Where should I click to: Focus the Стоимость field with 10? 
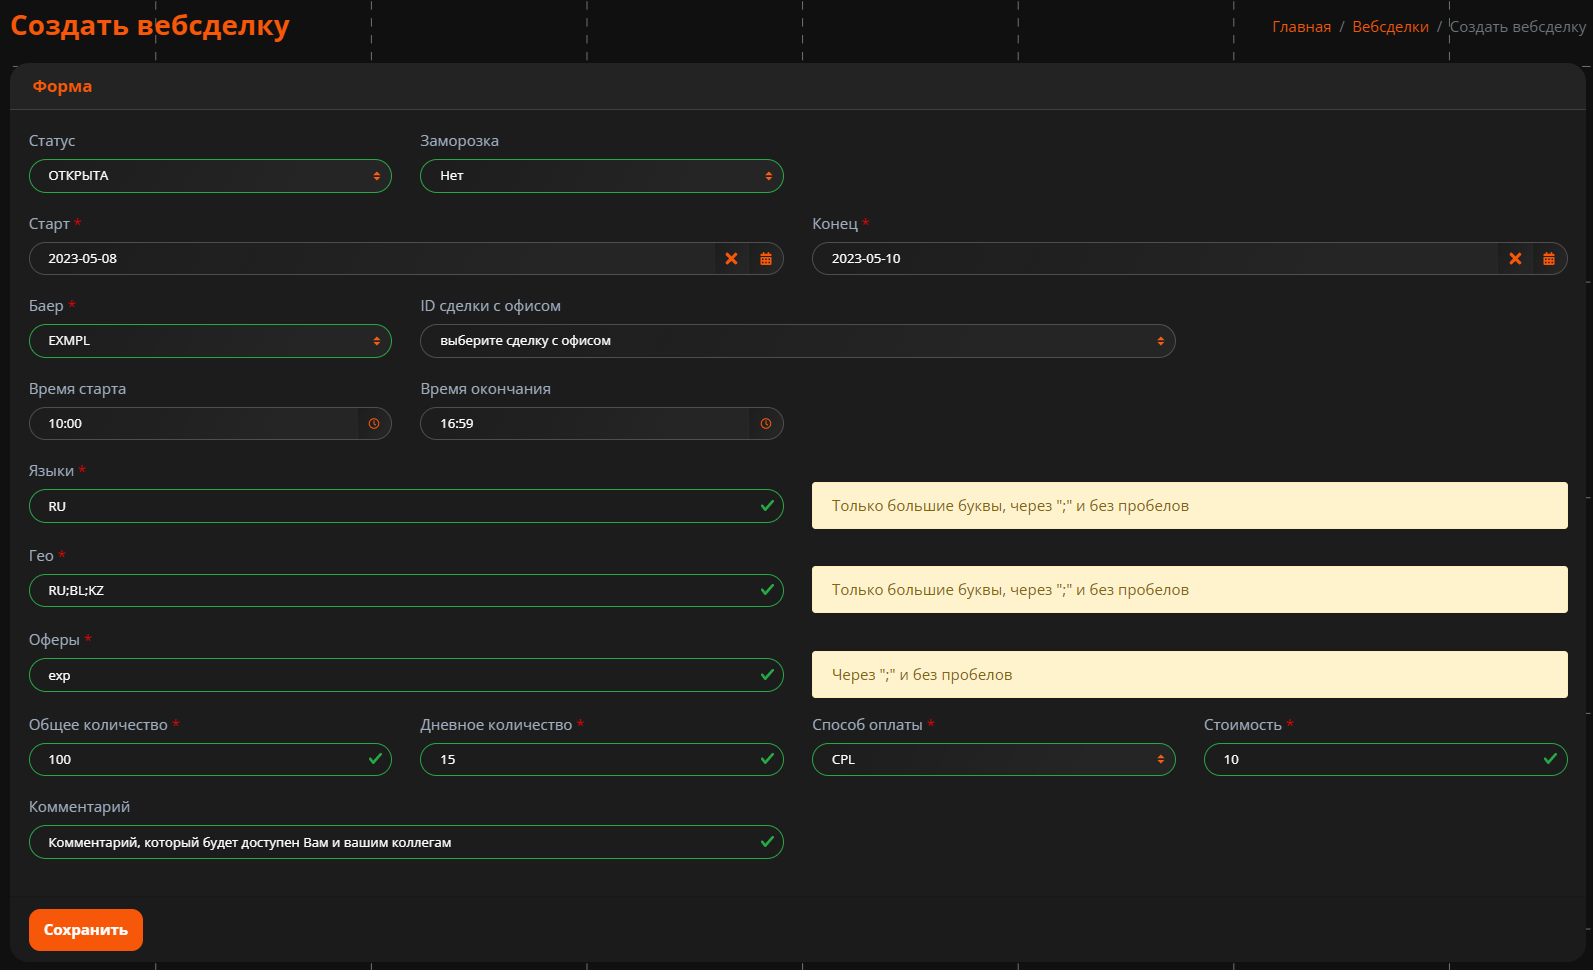click(1385, 760)
